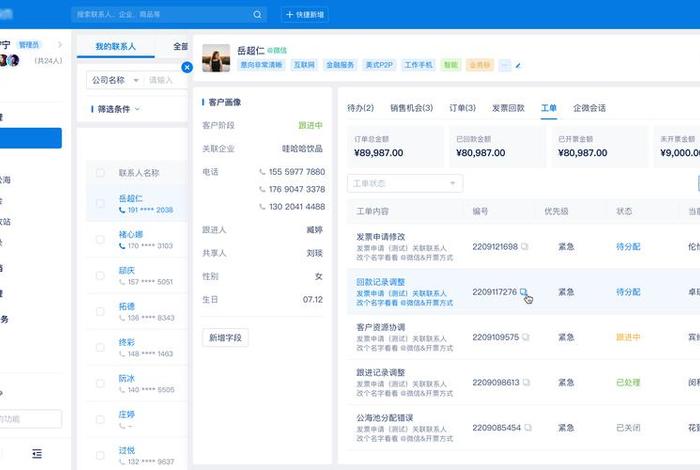Viewport: 700px width, 470px height.
Task: Open the 订单(3) tab
Action: [462, 108]
